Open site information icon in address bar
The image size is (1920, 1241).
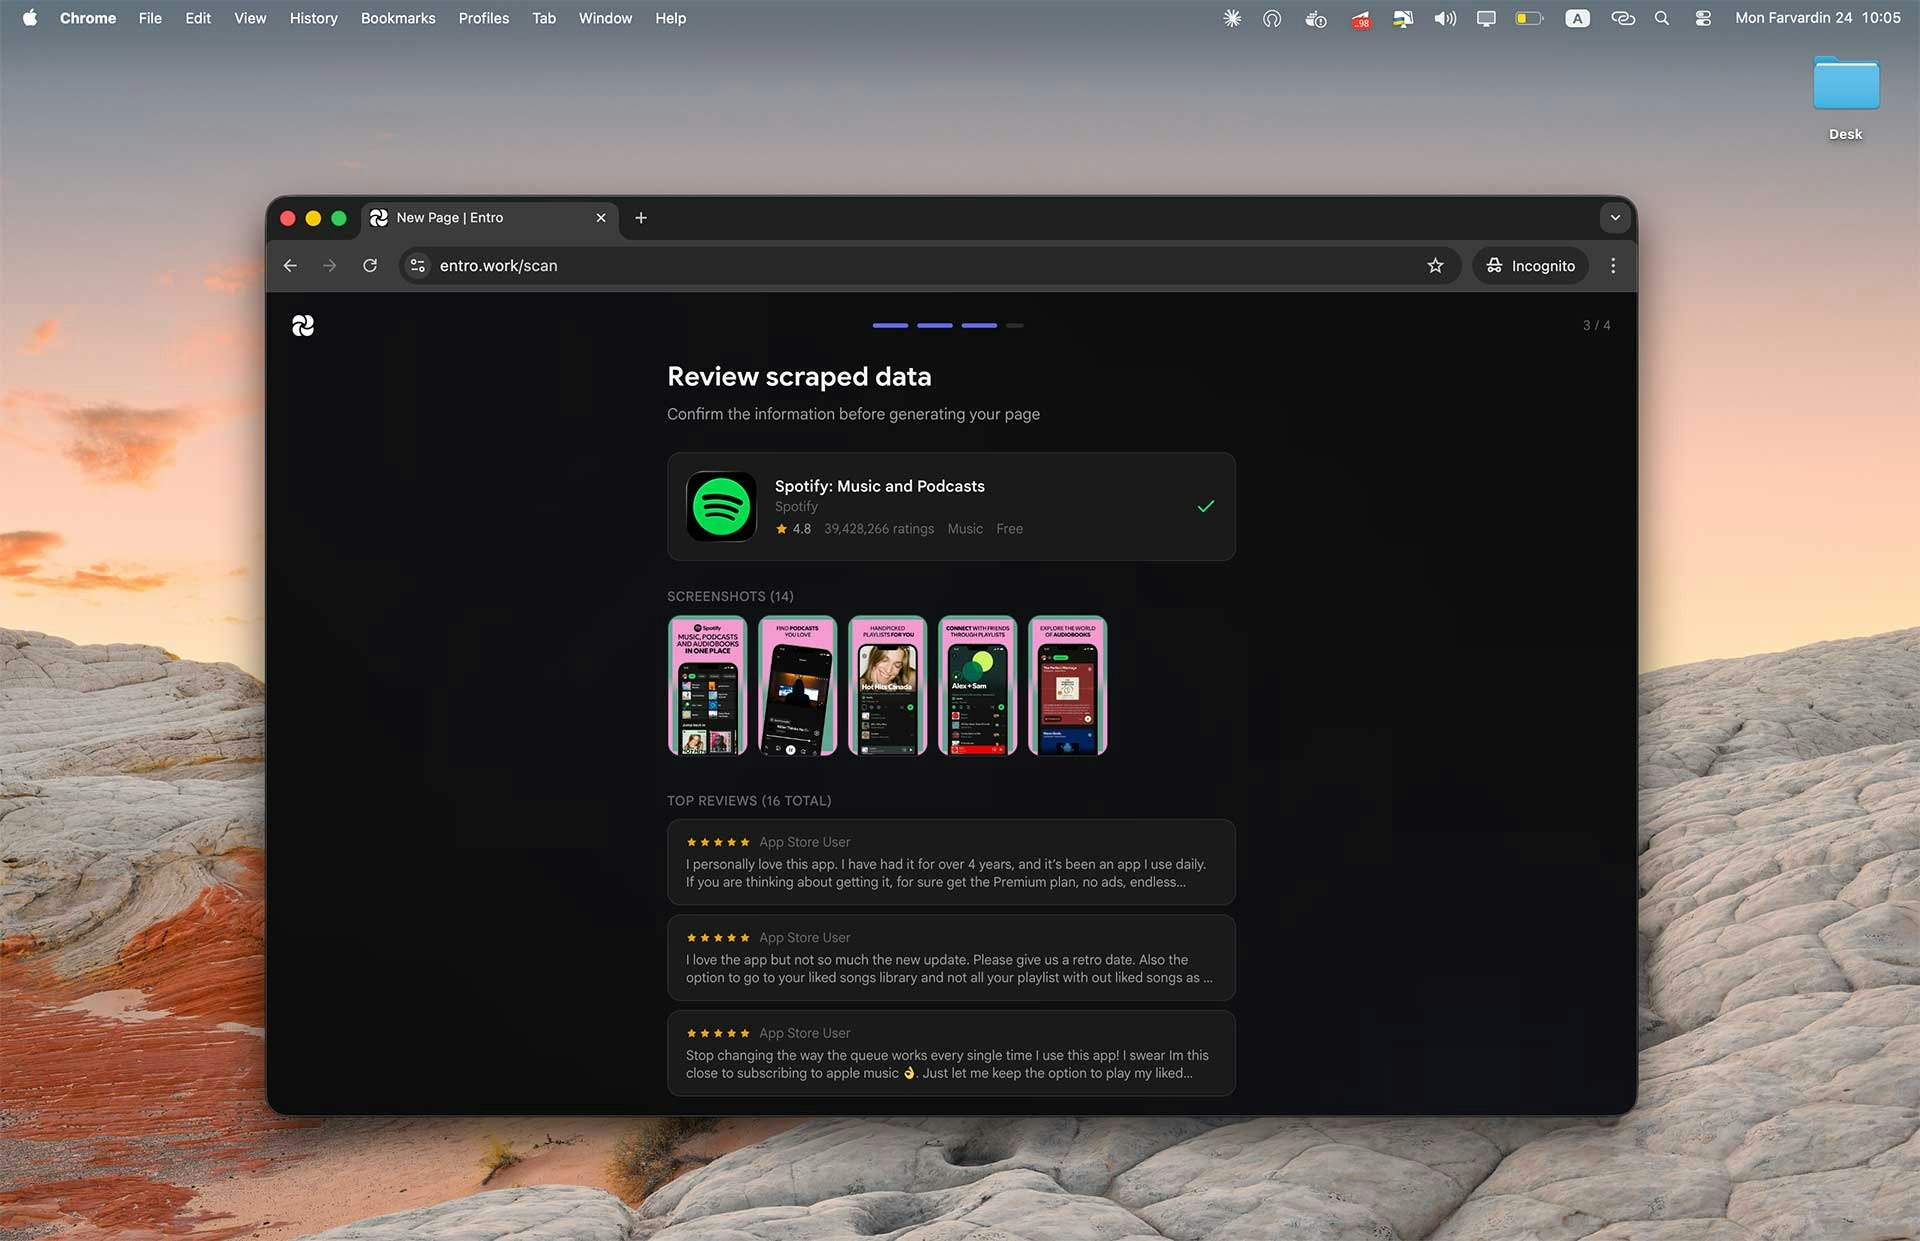point(418,265)
